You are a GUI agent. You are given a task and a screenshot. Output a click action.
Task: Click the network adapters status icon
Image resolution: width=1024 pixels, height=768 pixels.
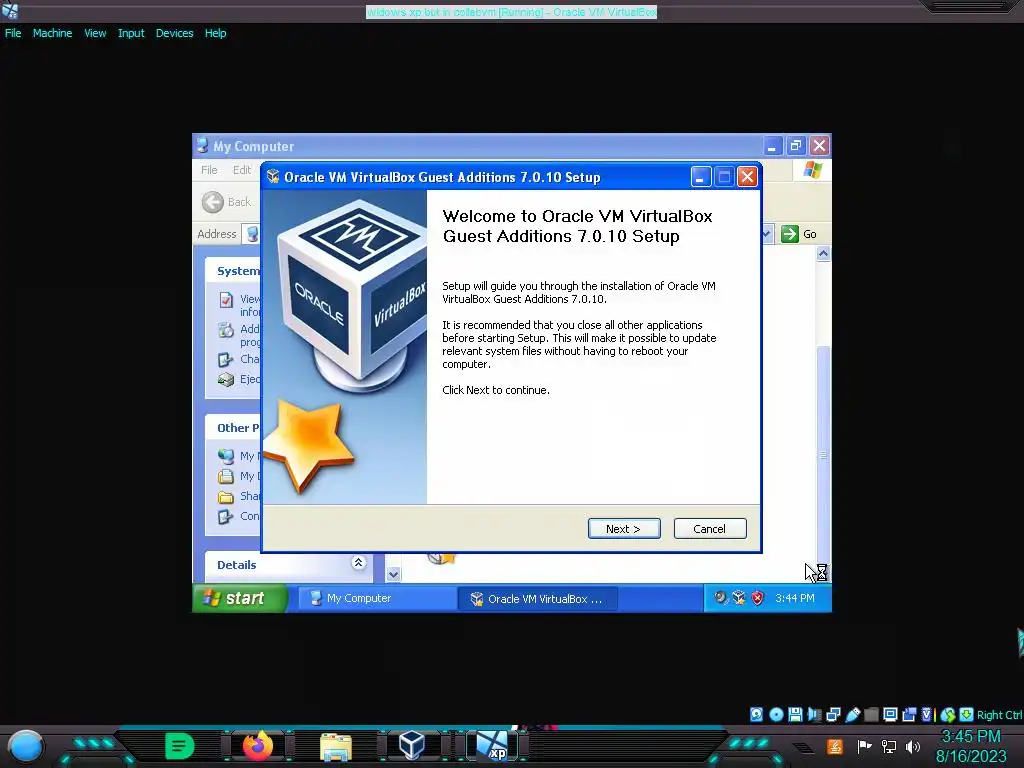[x=833, y=714]
